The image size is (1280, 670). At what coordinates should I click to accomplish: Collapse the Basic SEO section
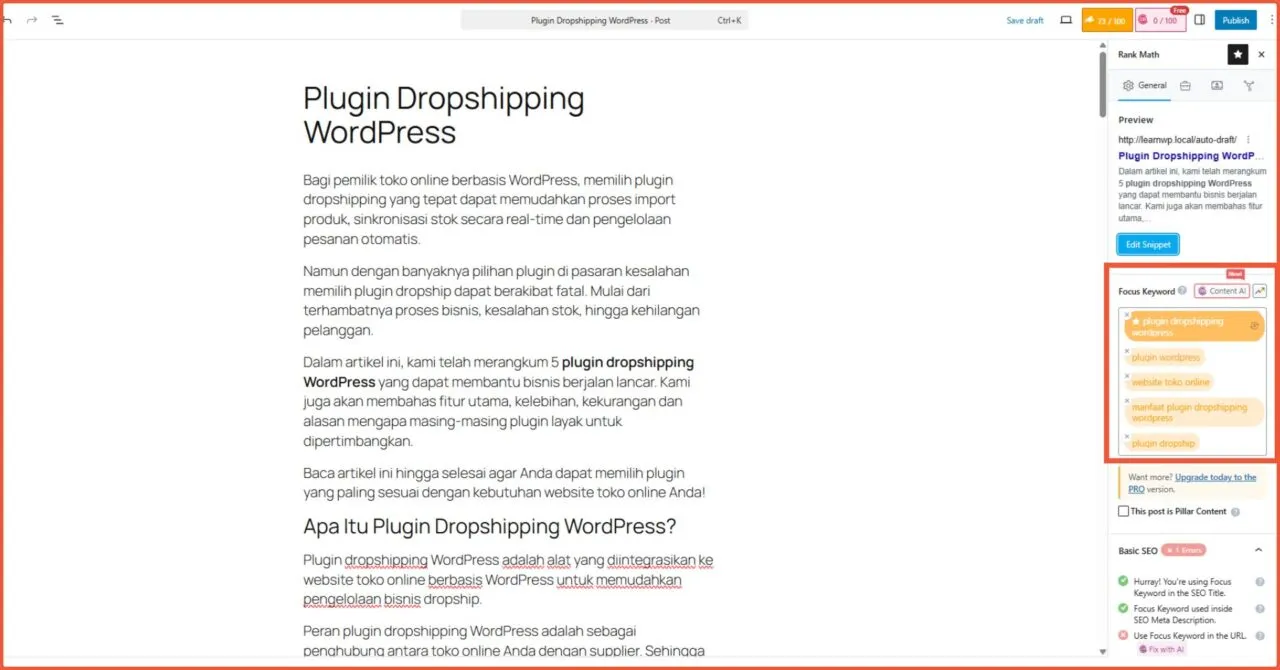click(x=1258, y=549)
